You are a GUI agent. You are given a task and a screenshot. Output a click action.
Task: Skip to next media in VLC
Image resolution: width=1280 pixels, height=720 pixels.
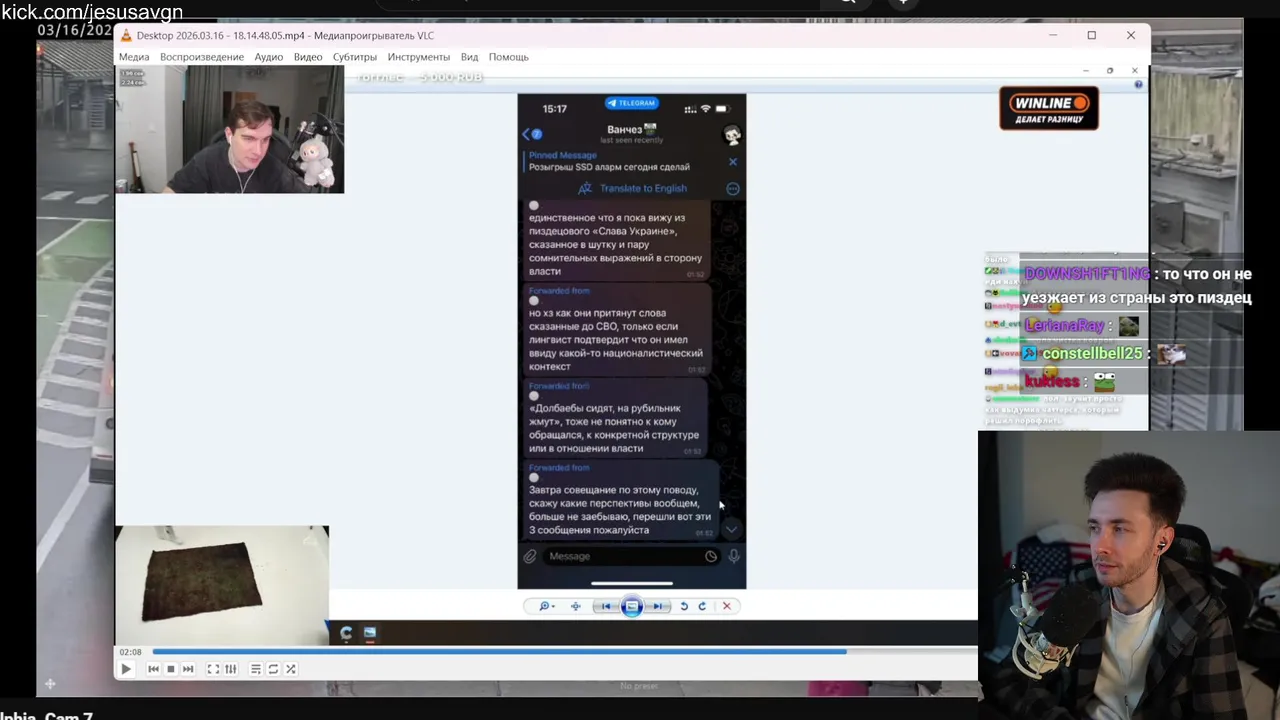pos(188,669)
